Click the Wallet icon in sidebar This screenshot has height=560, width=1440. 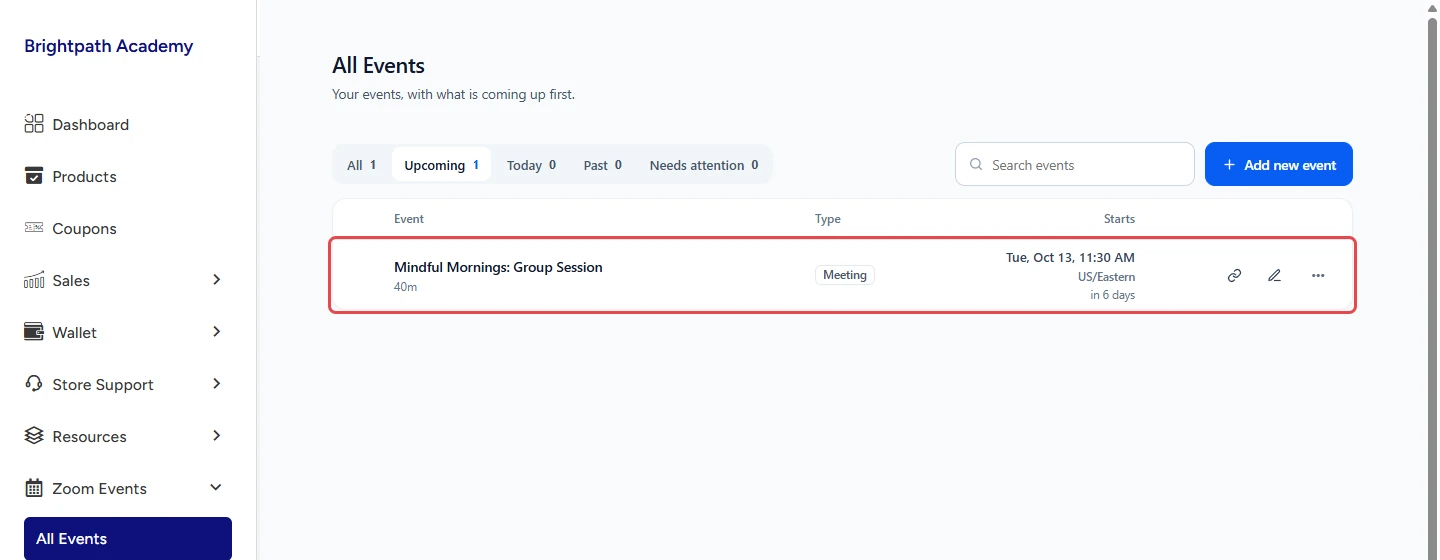pyautogui.click(x=34, y=332)
